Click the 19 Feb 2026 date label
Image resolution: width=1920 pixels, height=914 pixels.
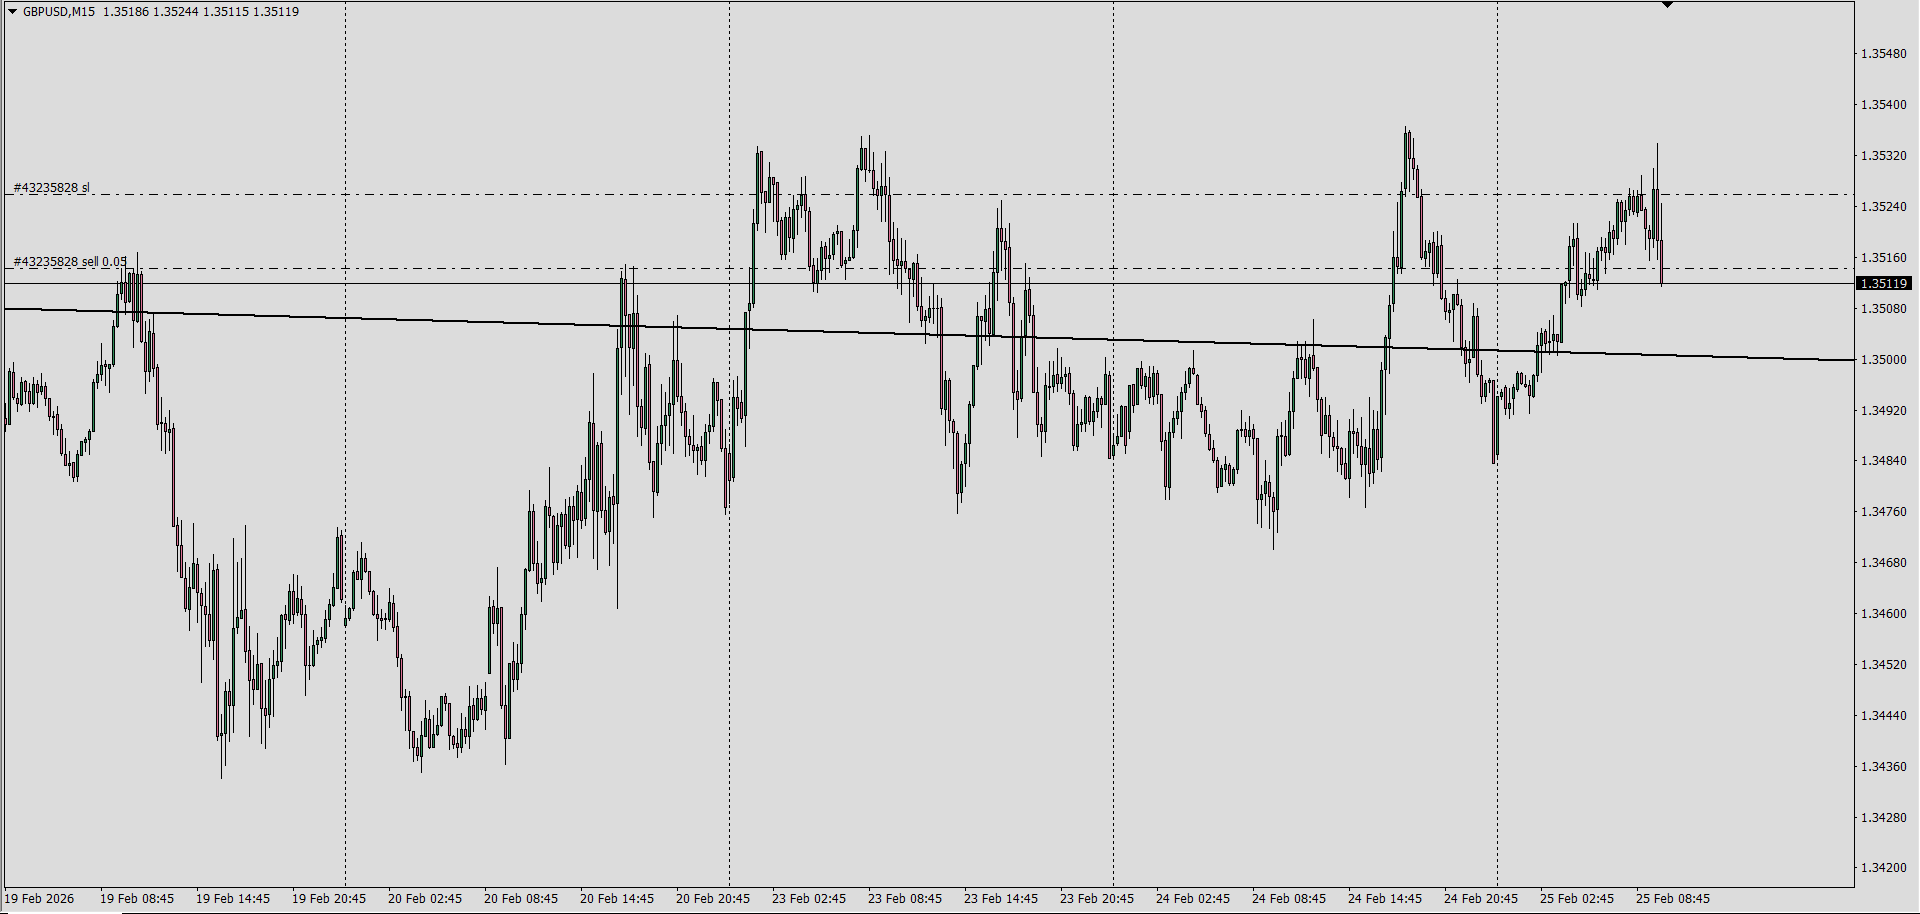tap(39, 899)
